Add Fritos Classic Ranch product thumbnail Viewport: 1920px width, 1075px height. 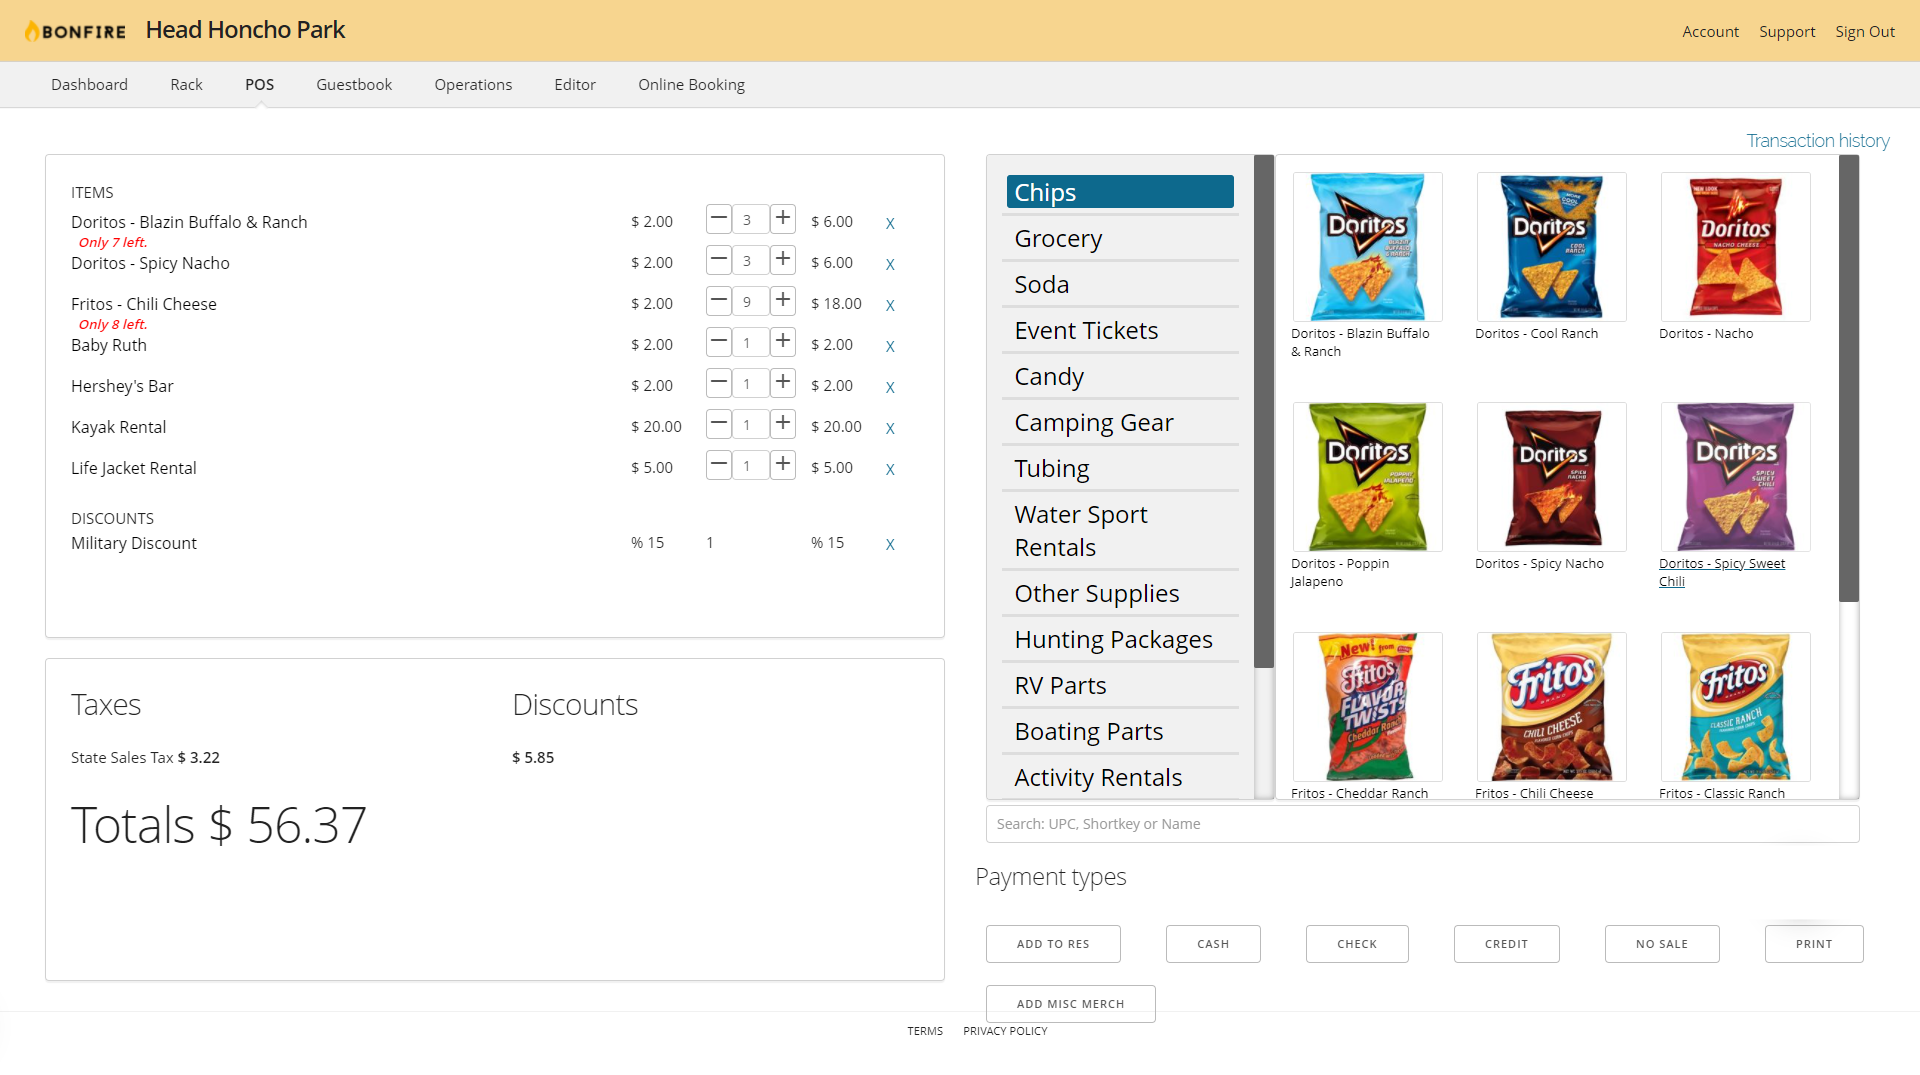click(1735, 707)
